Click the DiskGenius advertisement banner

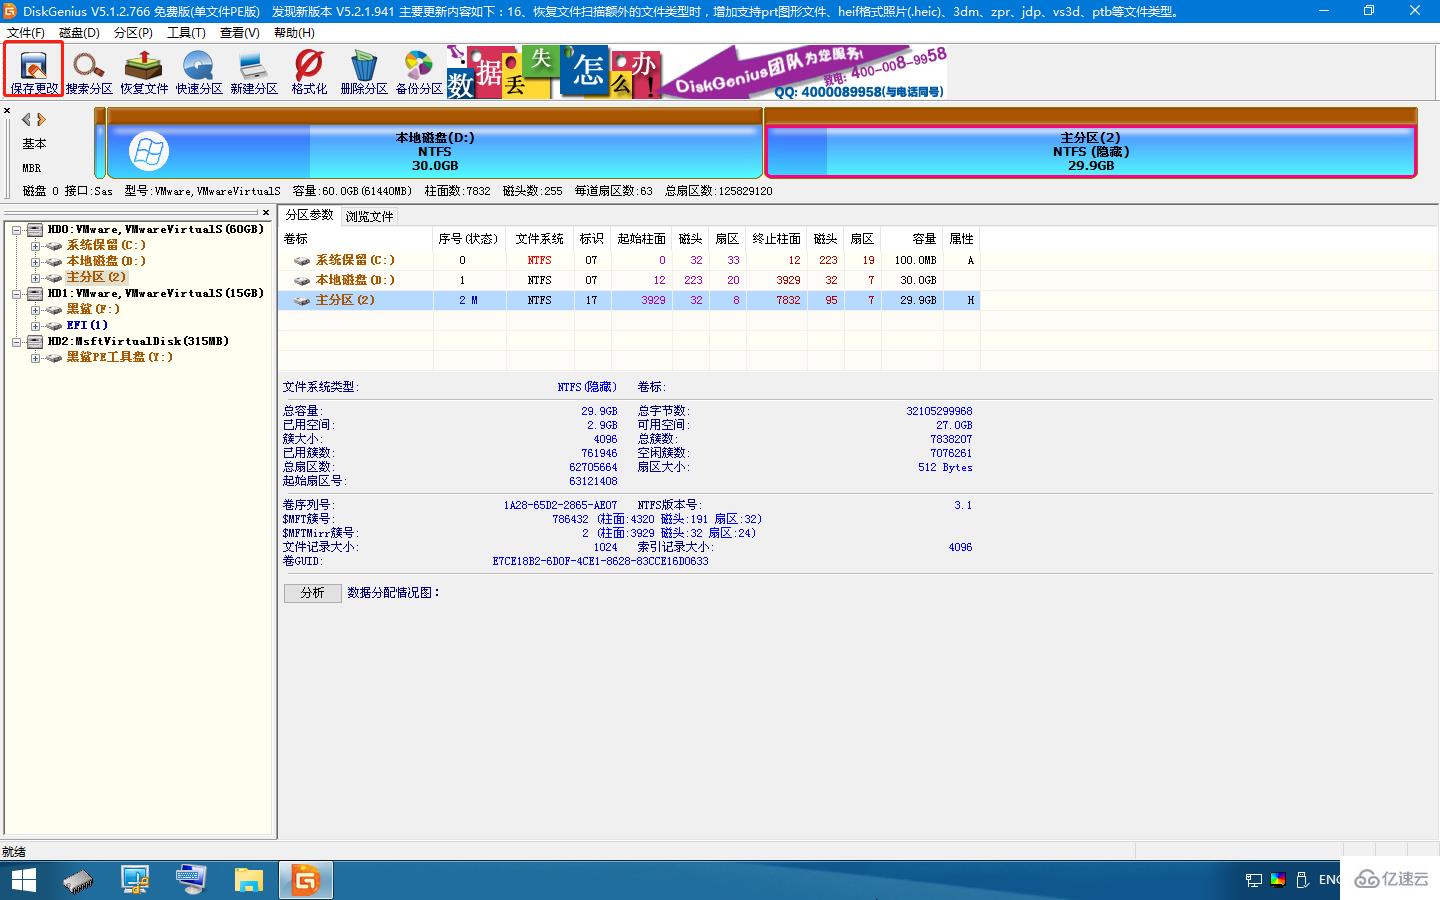click(696, 72)
